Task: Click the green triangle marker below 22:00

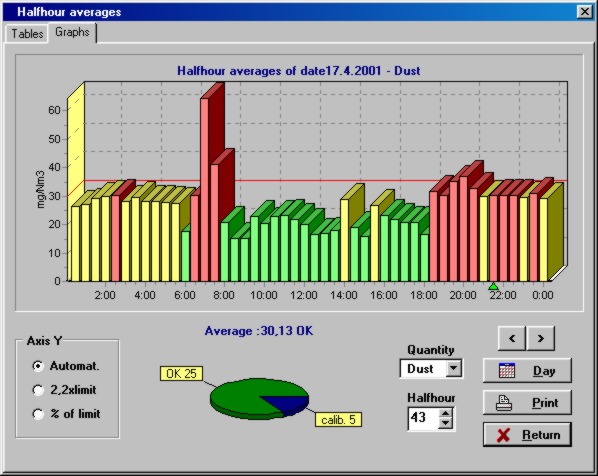Action: (493, 286)
